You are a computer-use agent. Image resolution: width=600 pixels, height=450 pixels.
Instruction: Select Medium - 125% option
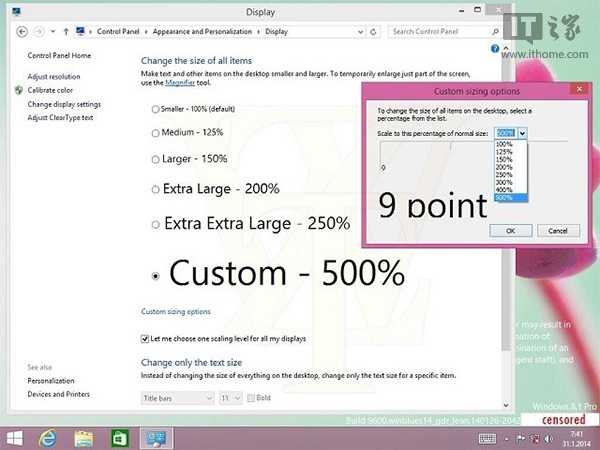[x=155, y=133]
